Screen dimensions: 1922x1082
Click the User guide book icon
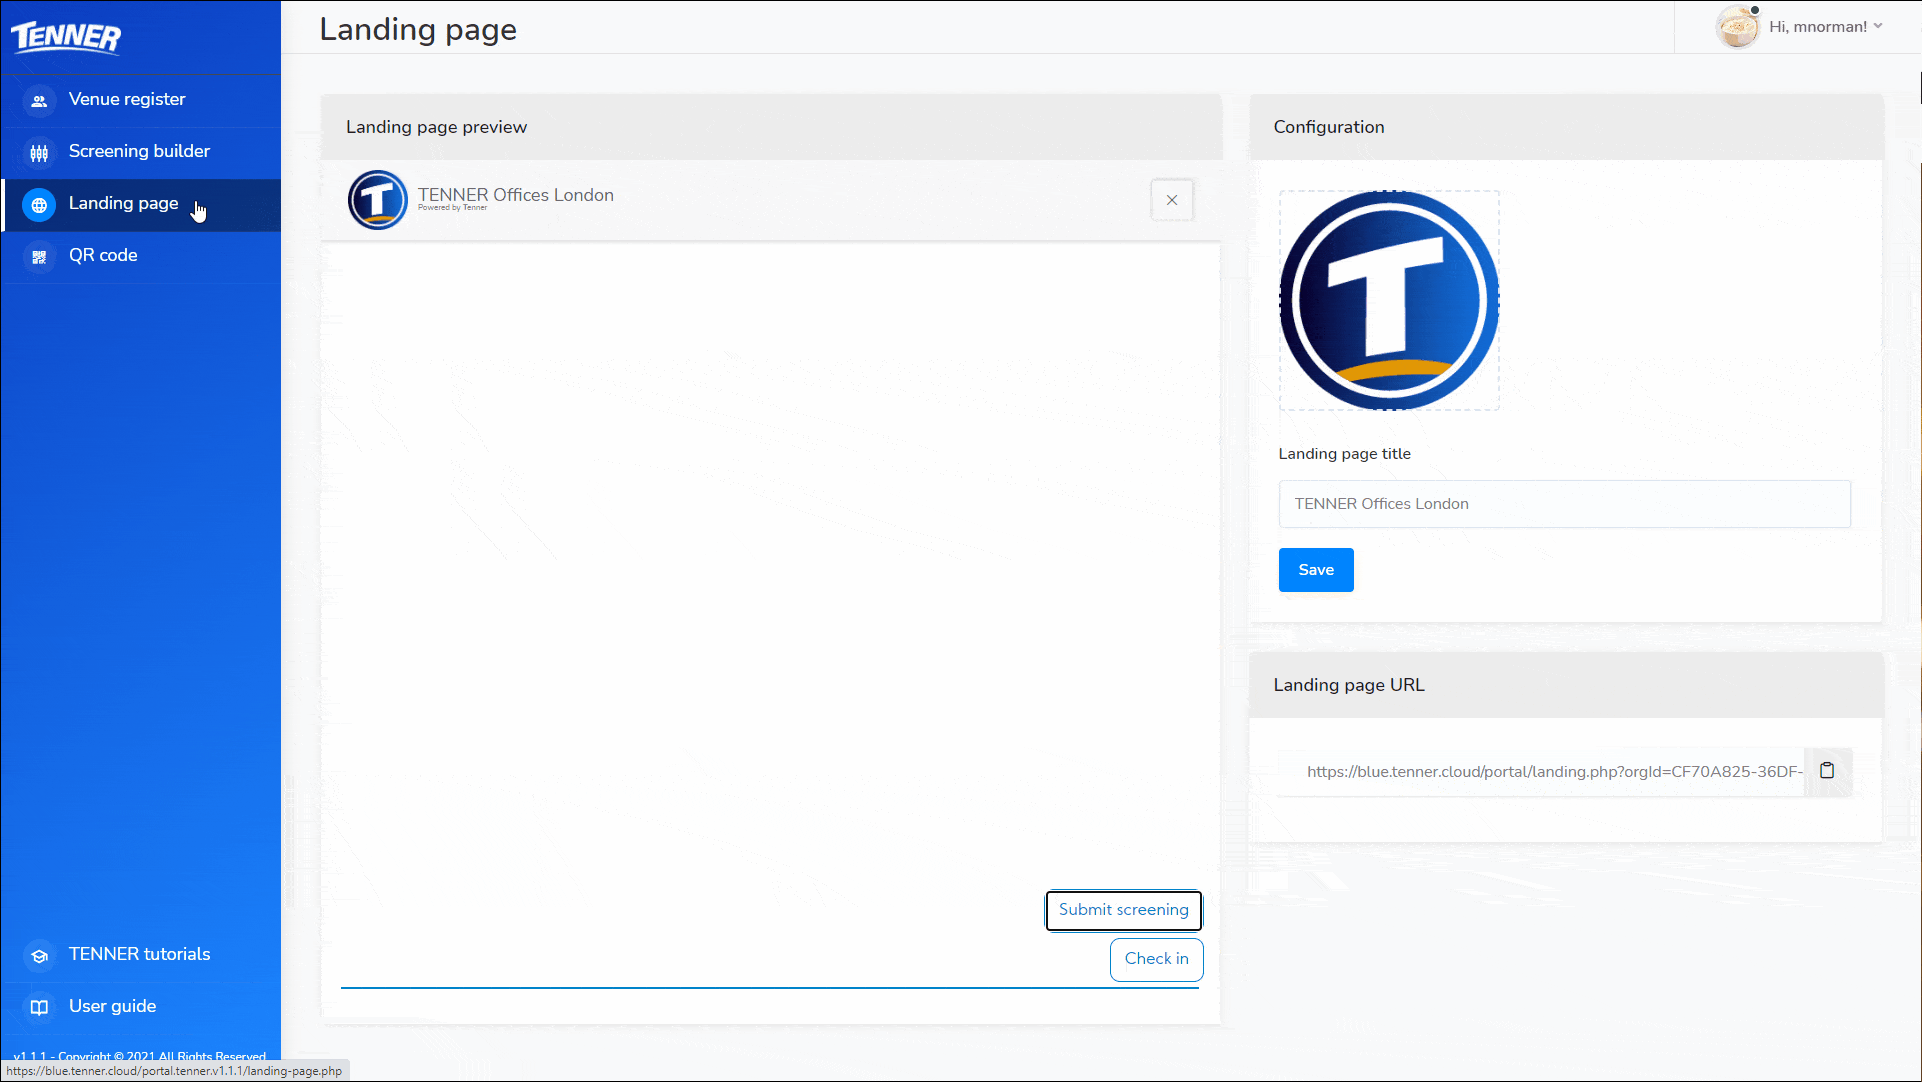click(39, 1008)
